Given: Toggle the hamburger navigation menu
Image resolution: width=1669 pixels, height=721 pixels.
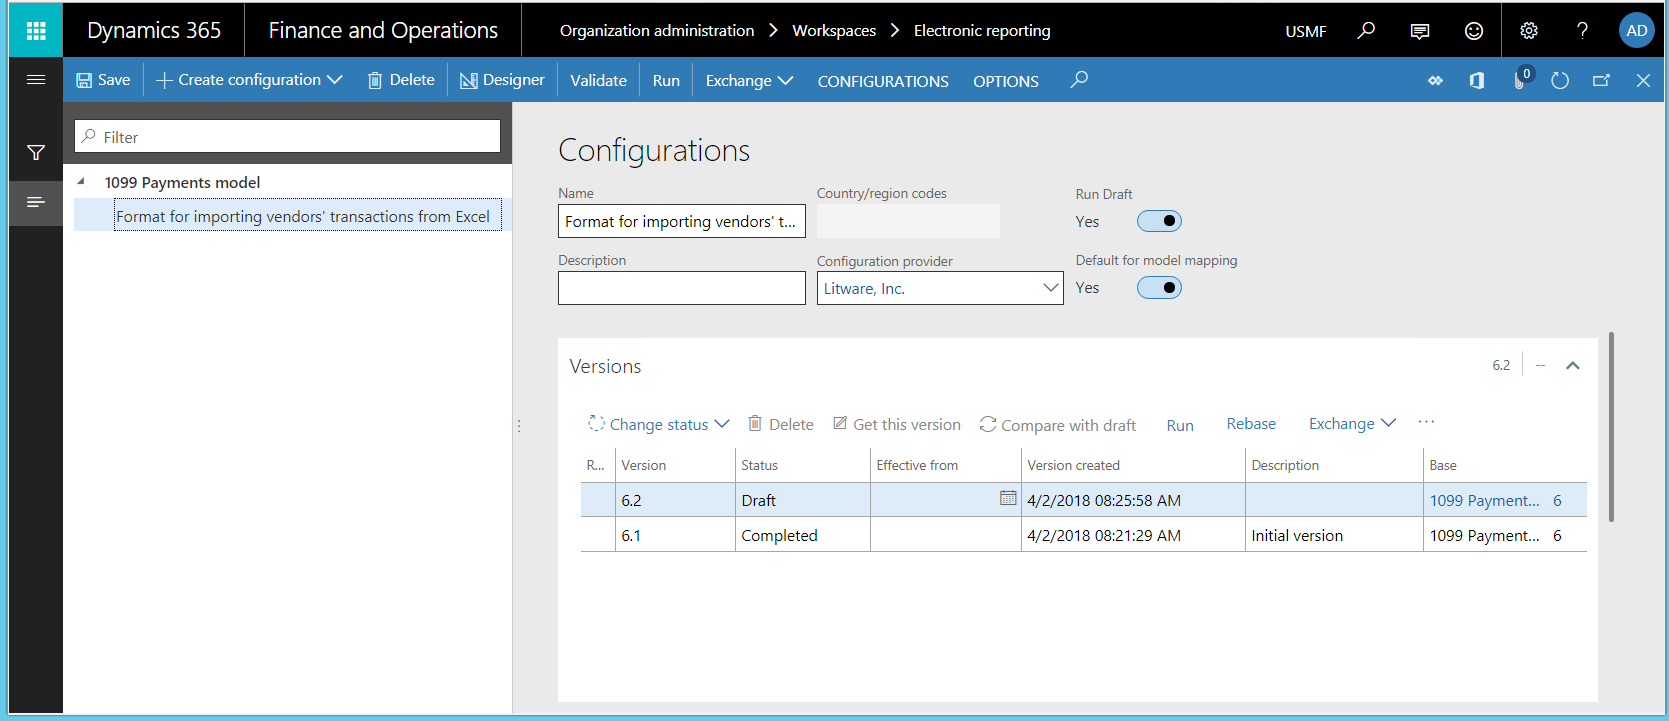Looking at the screenshot, I should click(36, 80).
